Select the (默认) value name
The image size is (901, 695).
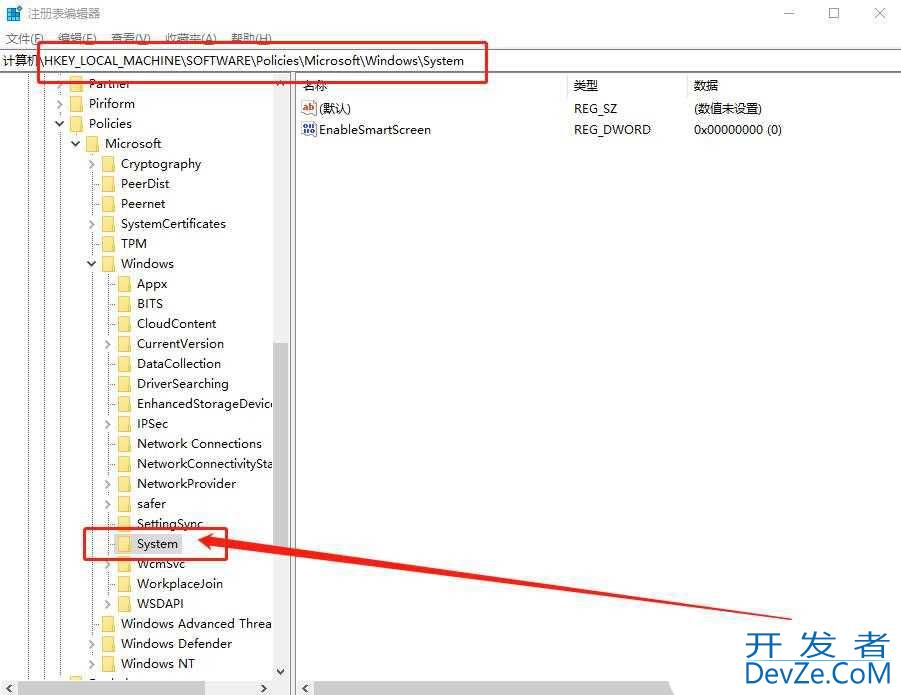click(334, 109)
